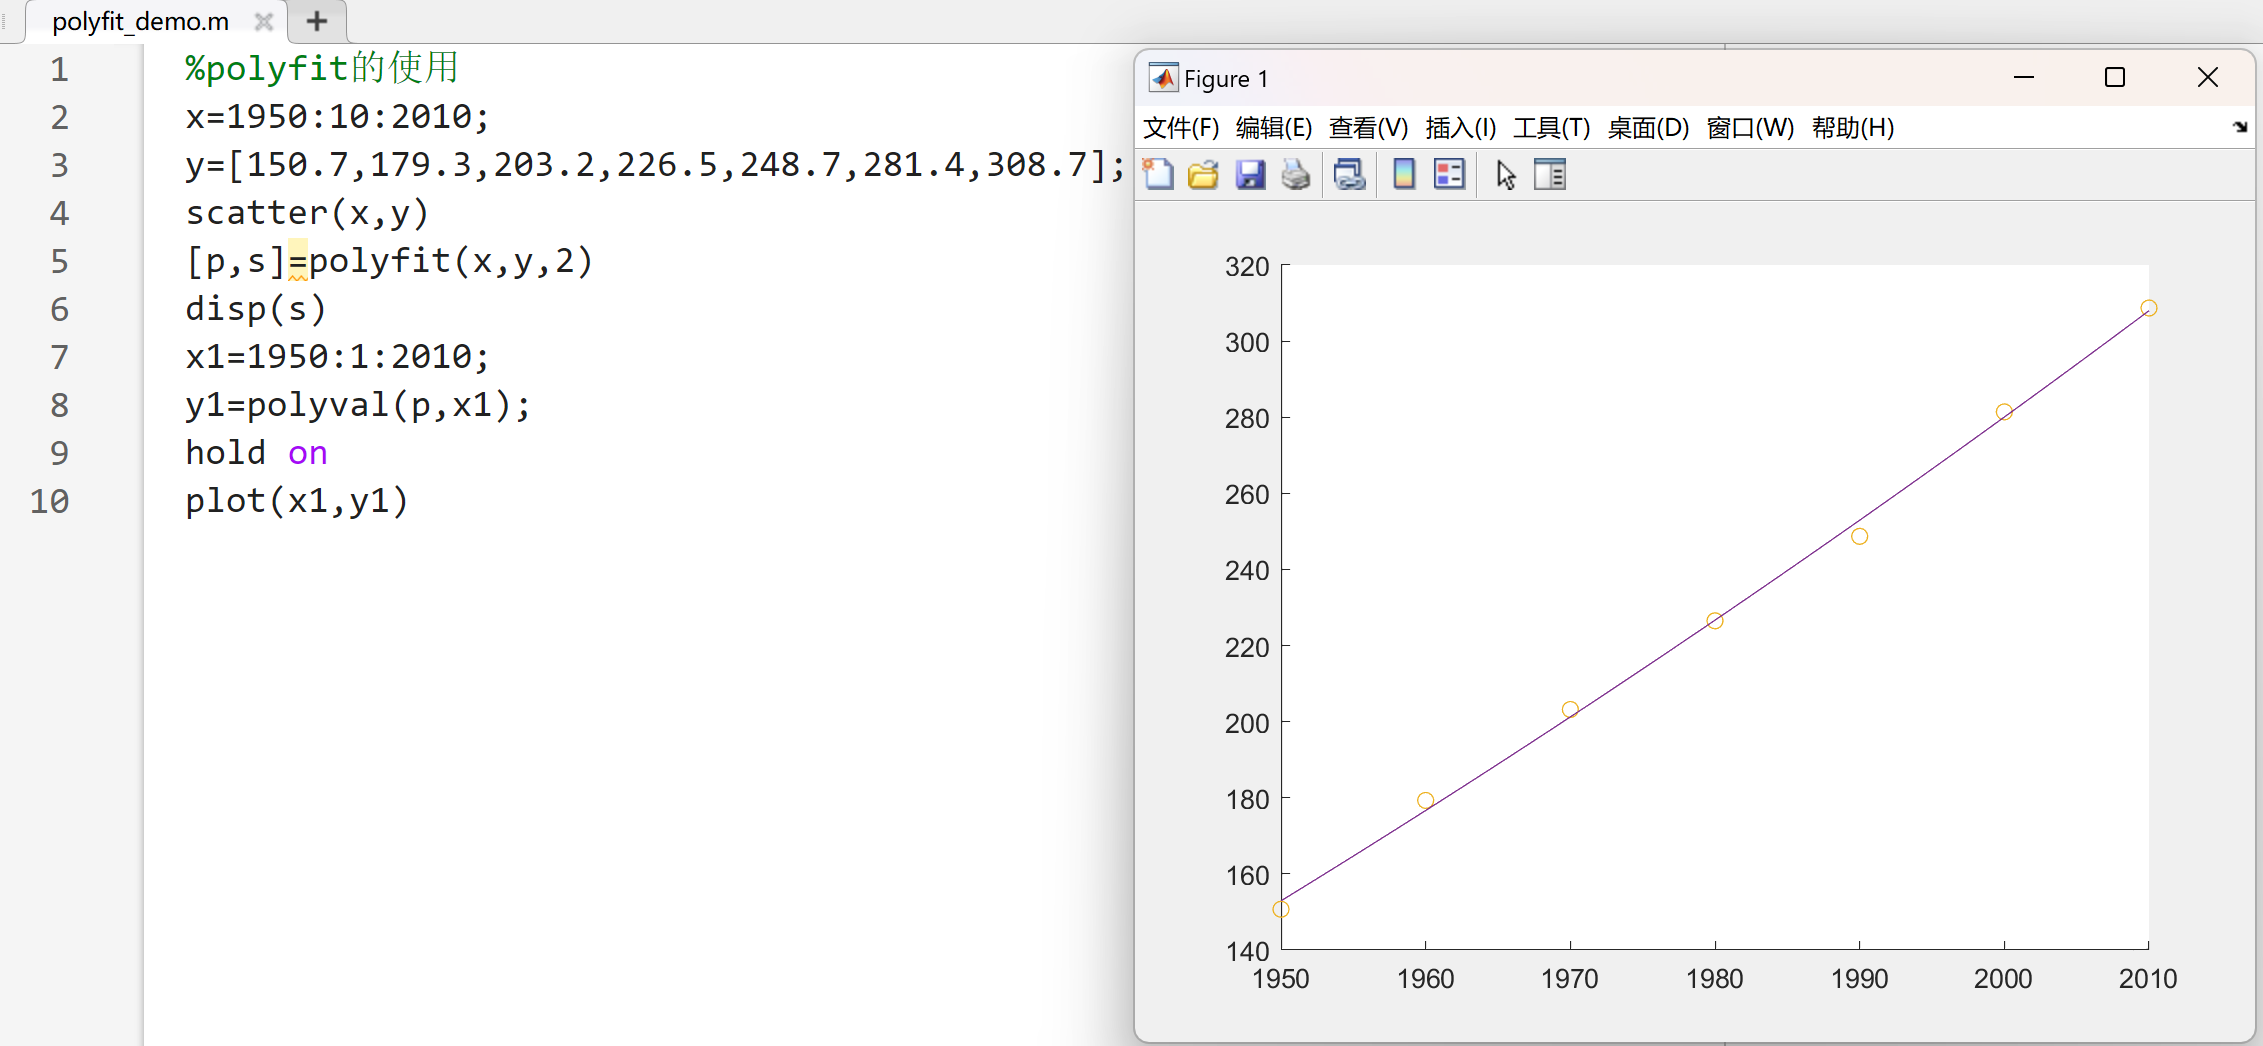This screenshot has height=1046, width=2263.
Task: Click the x1=1950:1:2010; code line
Action: [338, 357]
